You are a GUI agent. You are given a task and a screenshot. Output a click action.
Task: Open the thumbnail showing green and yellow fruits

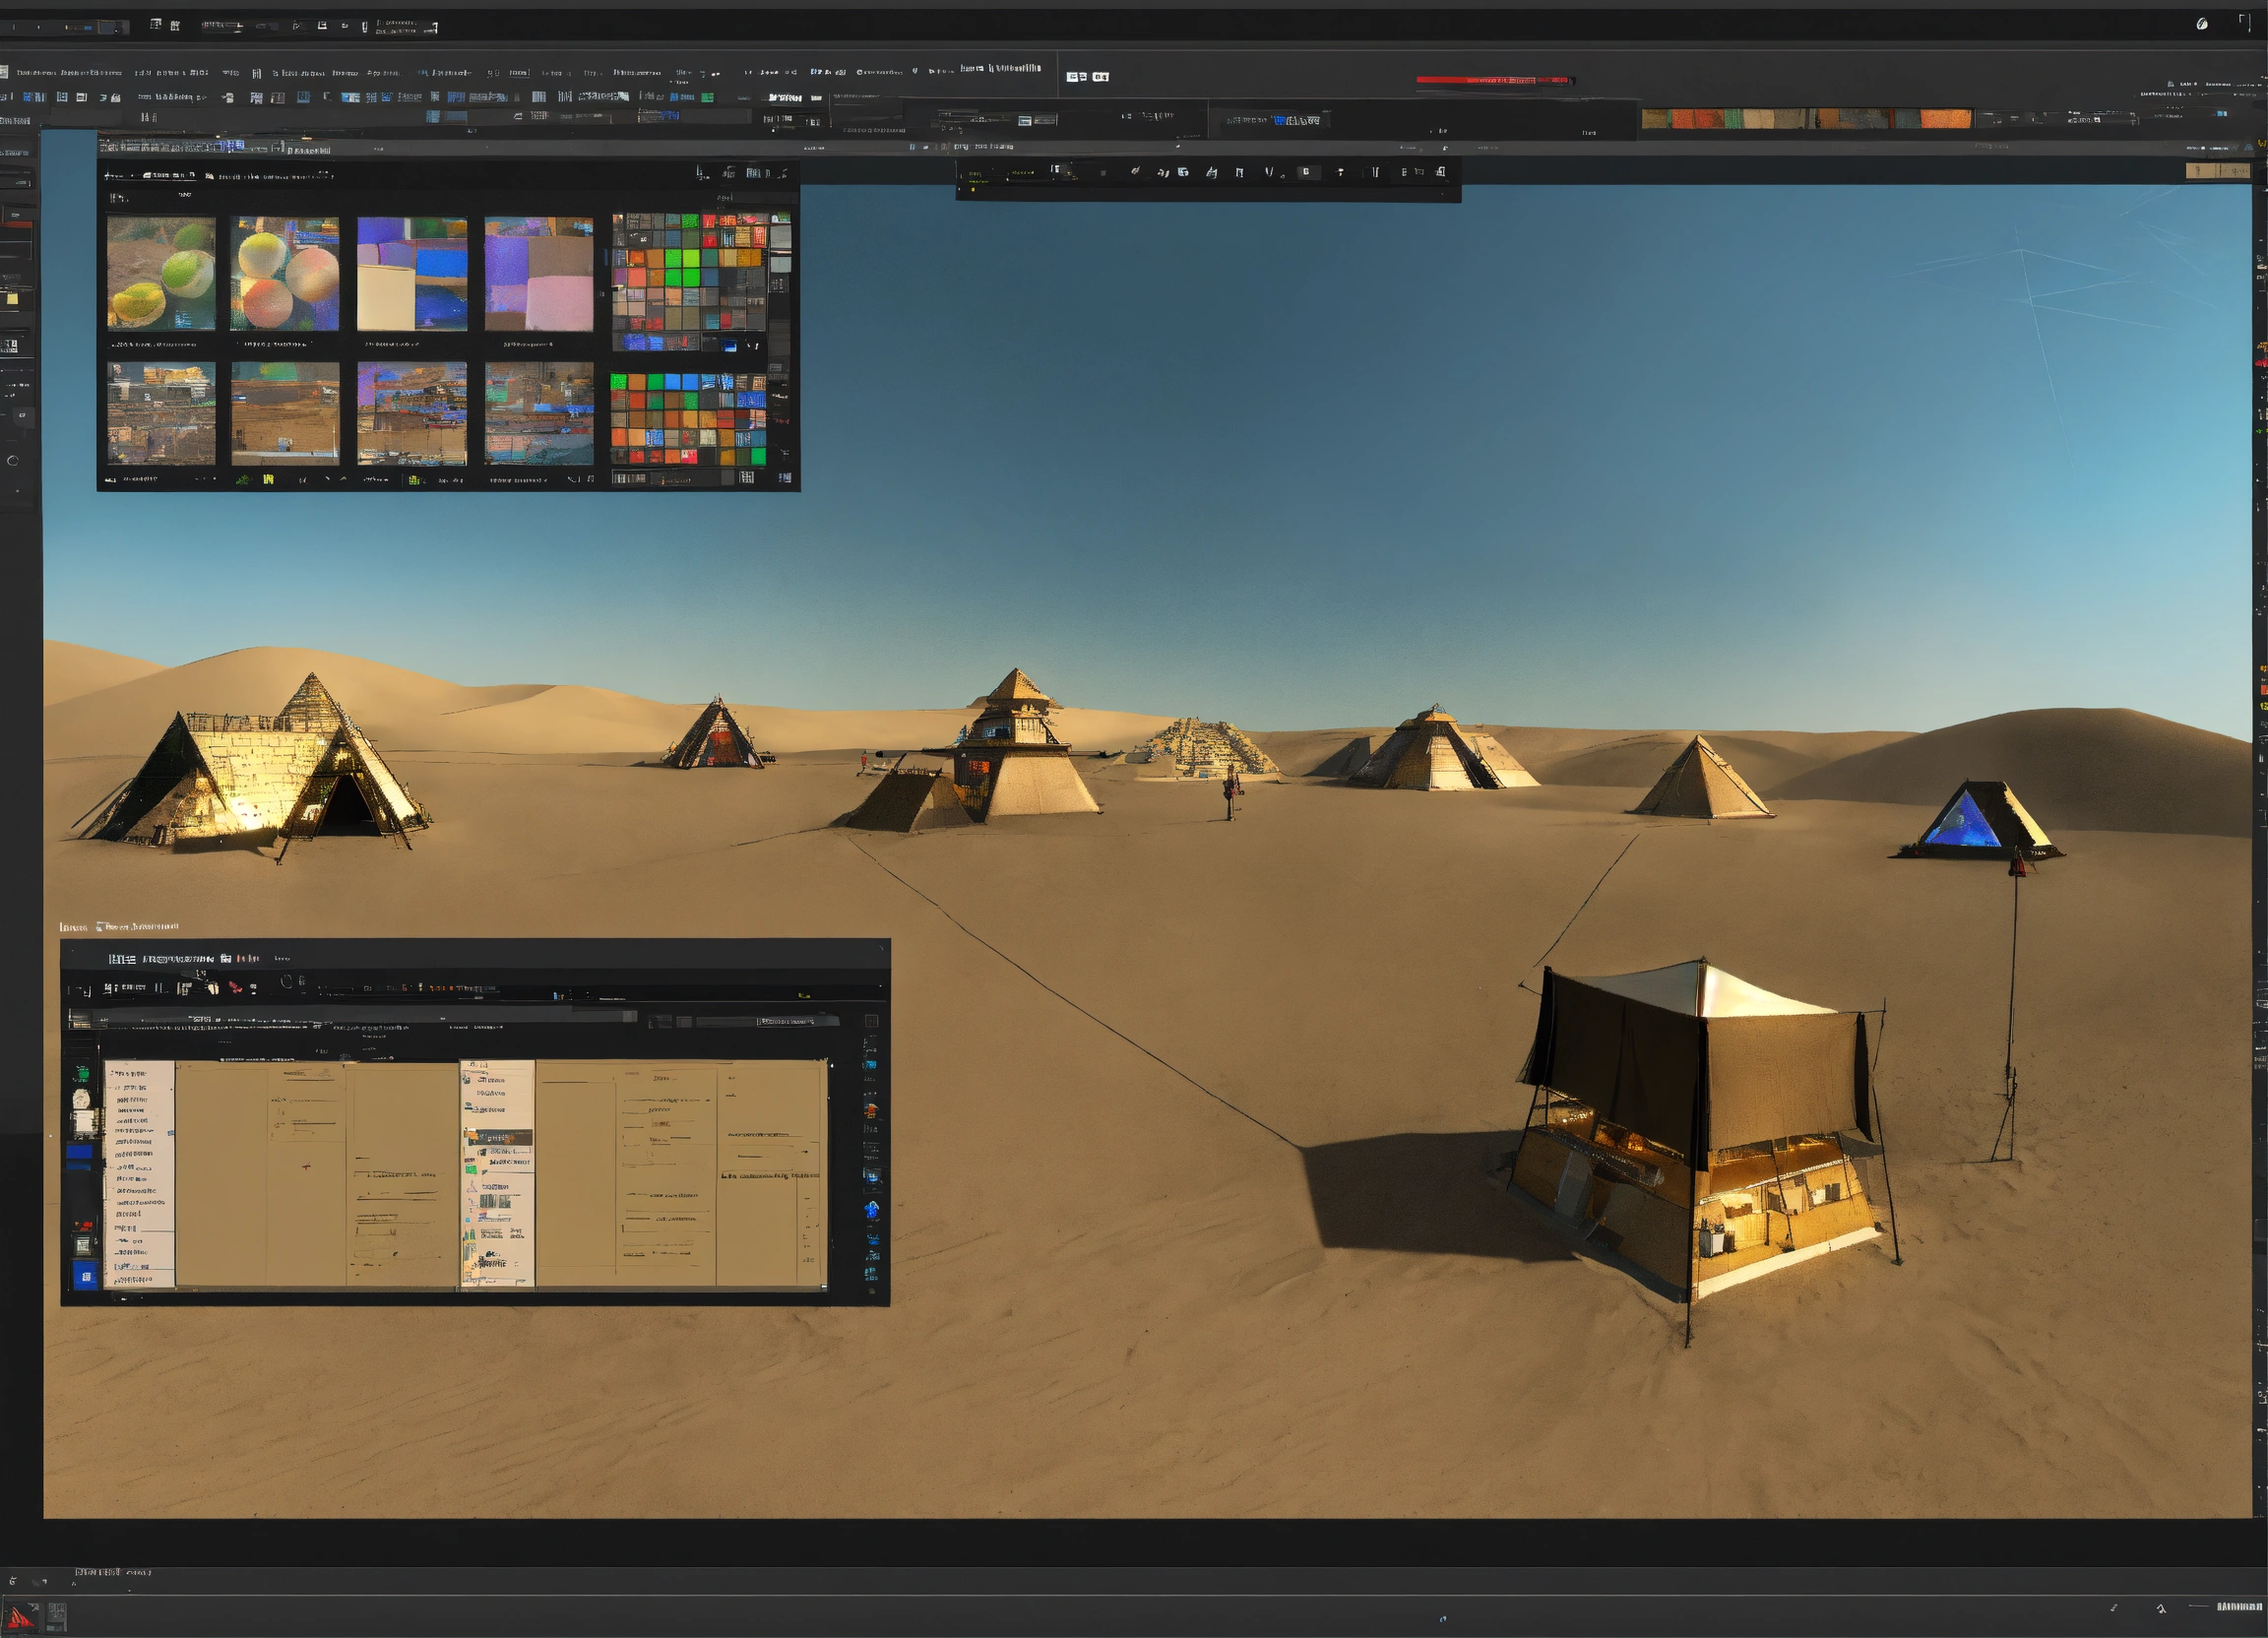161,274
